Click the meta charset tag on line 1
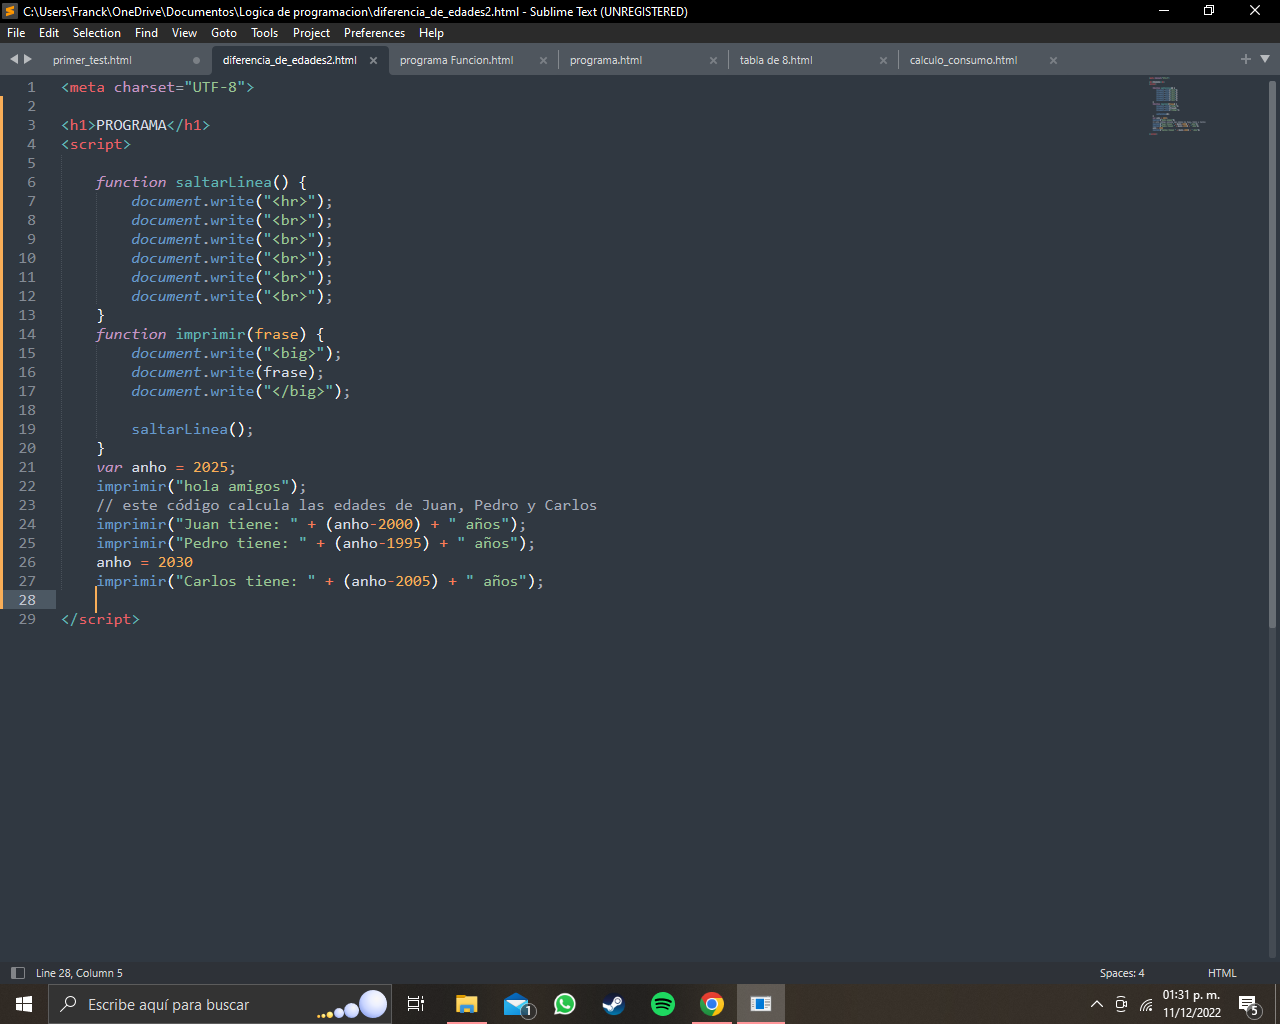 click(x=158, y=87)
